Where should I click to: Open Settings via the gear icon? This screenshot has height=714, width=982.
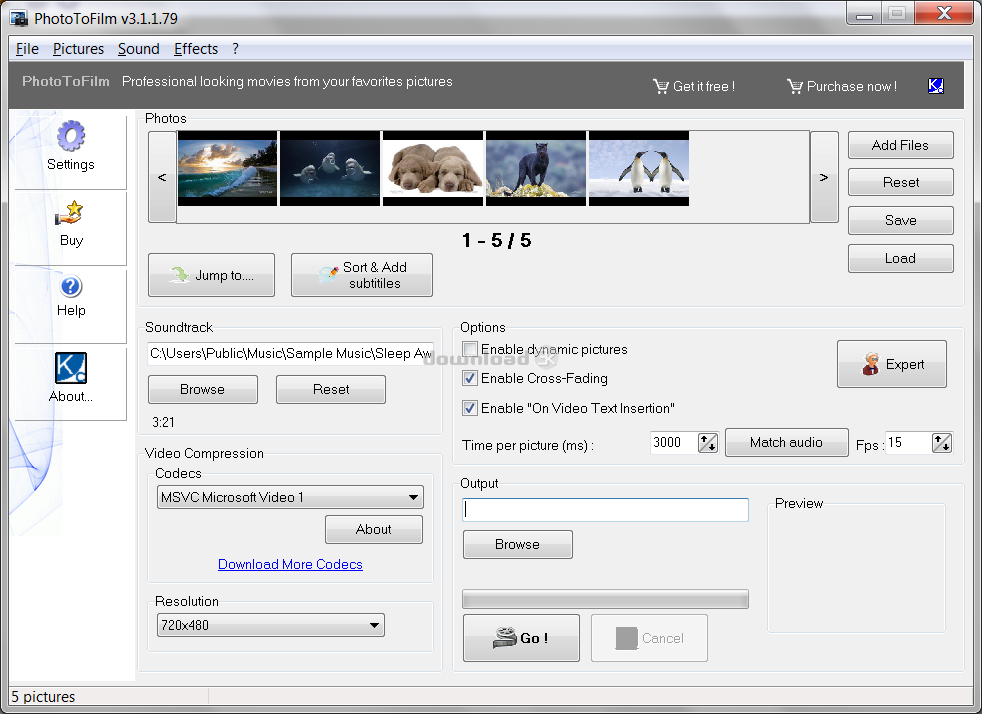tap(71, 136)
